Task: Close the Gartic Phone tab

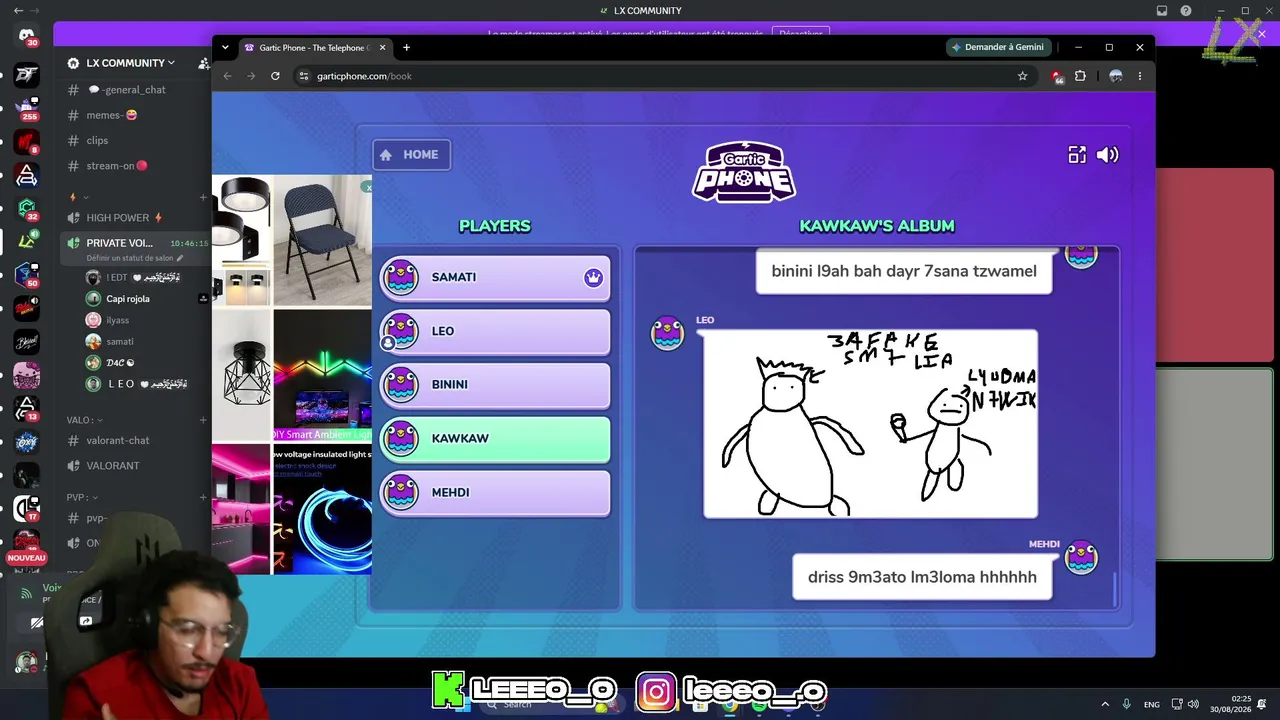Action: (x=383, y=48)
